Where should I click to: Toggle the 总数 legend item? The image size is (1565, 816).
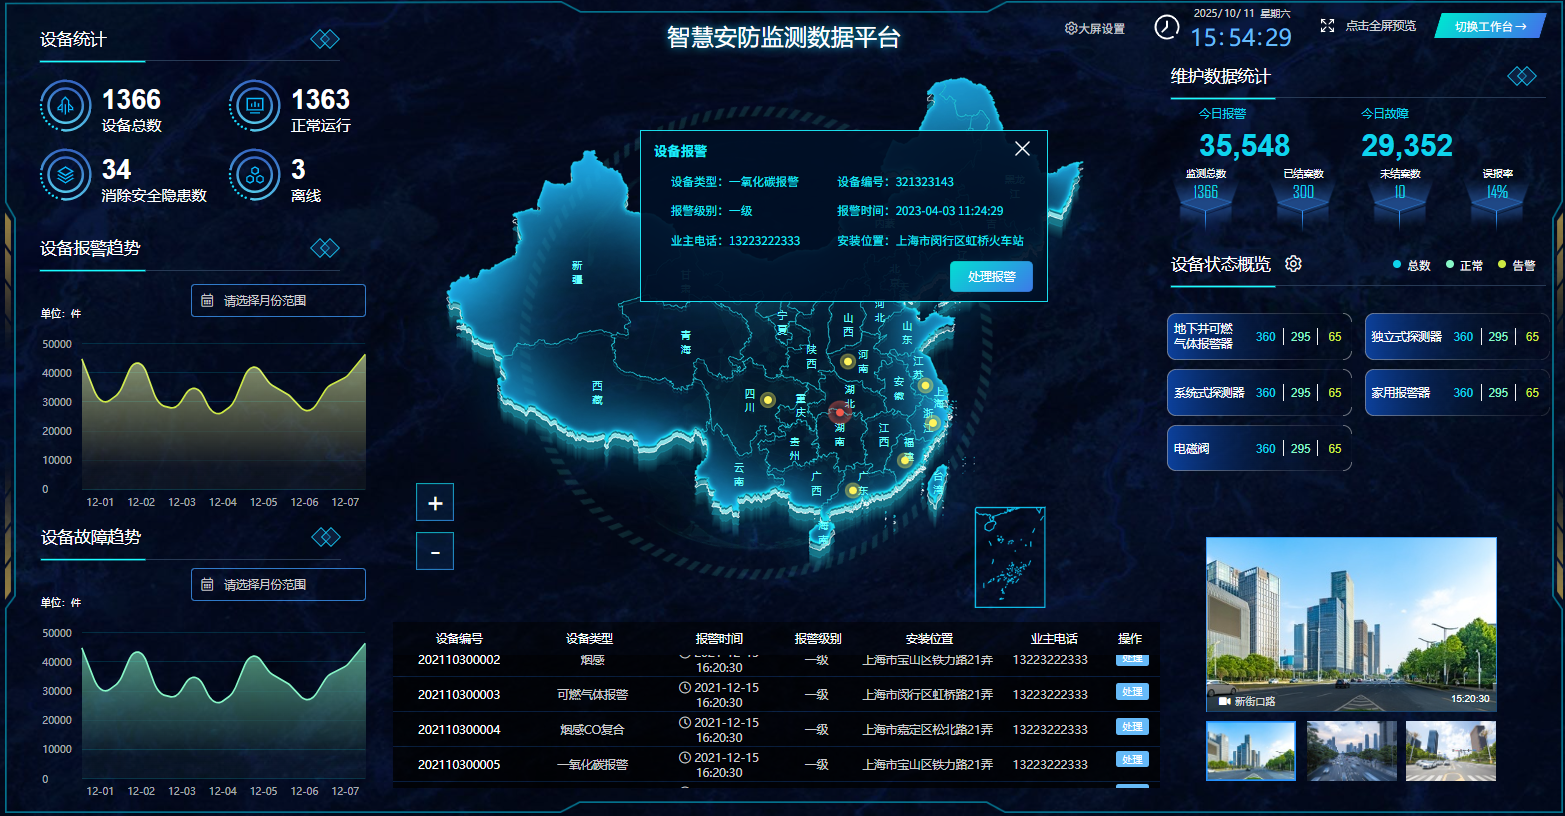point(1411,265)
